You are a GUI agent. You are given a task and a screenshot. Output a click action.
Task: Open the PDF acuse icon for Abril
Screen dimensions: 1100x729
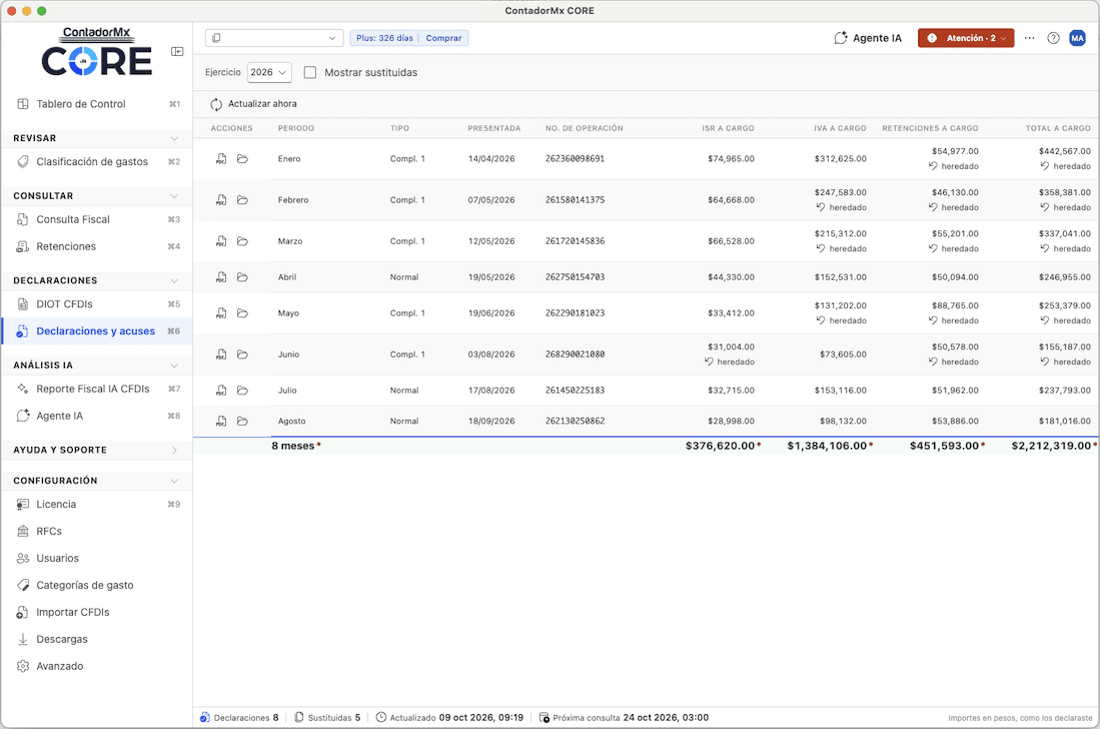point(221,277)
